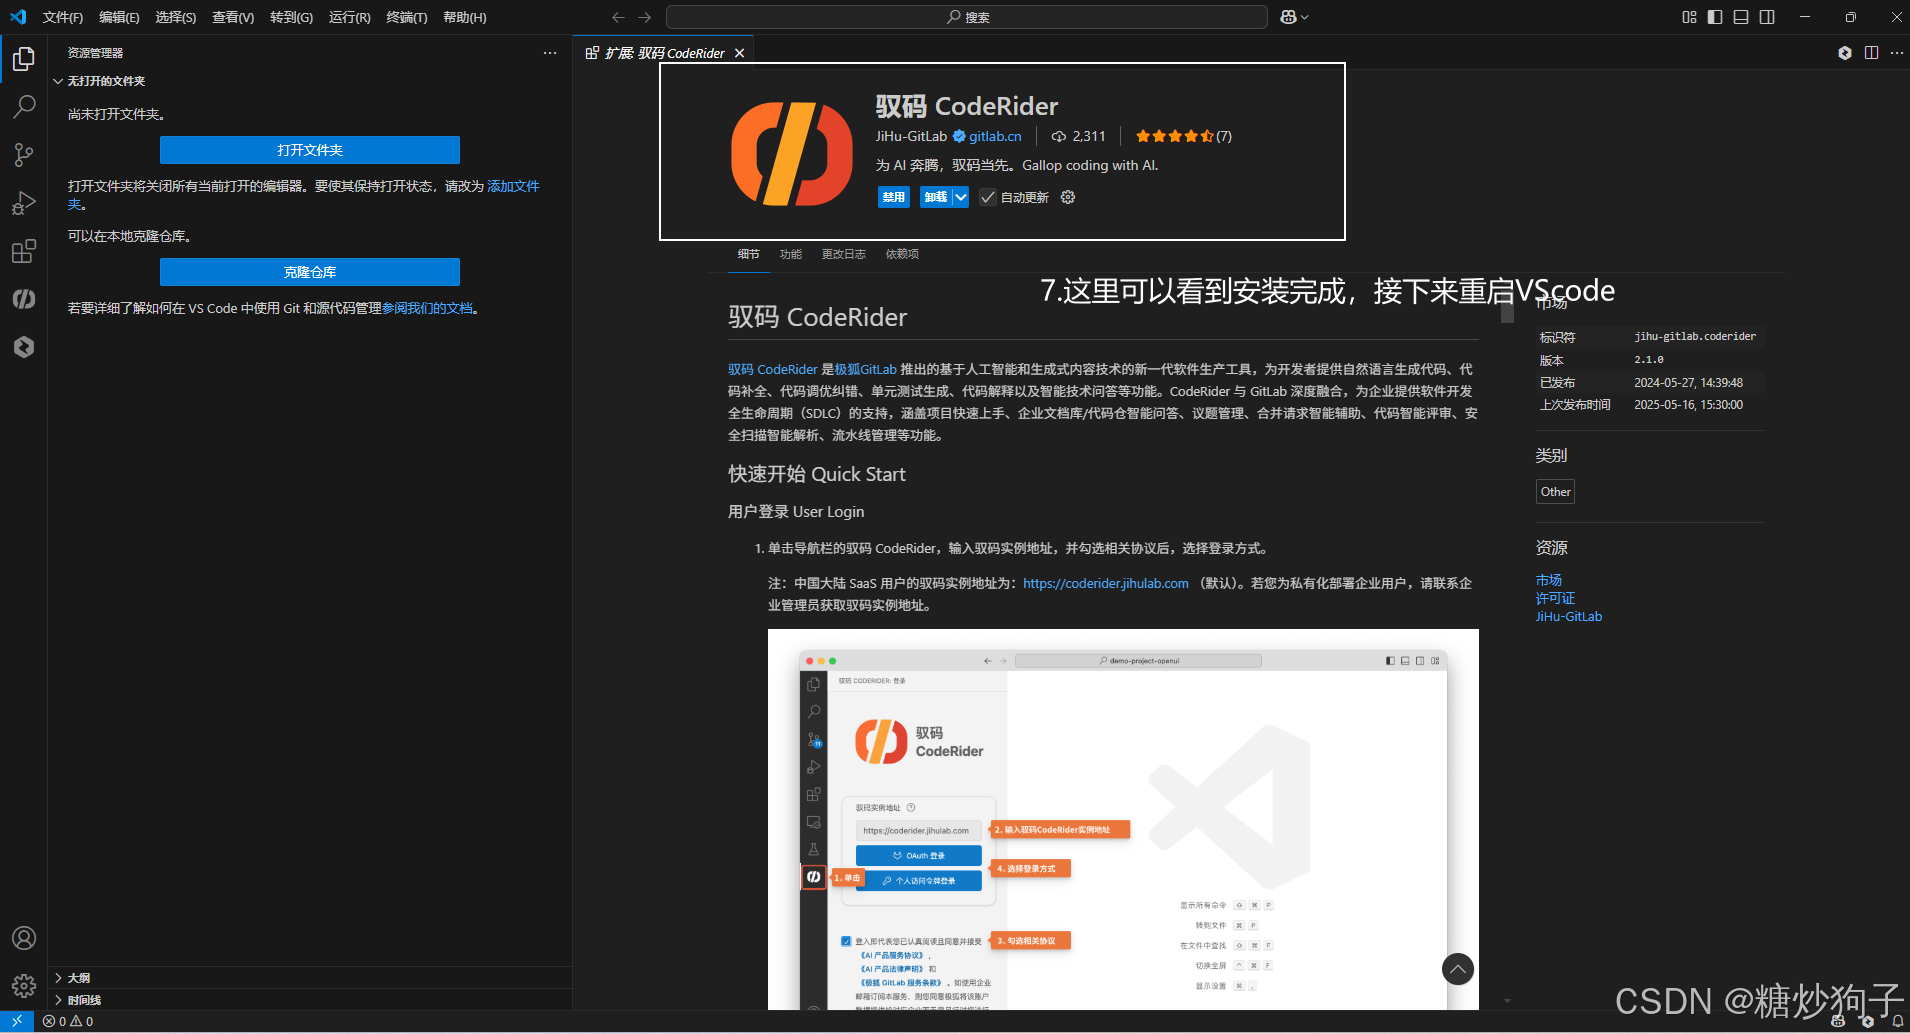Open the CodeRider icon in activity bar

tap(24, 299)
